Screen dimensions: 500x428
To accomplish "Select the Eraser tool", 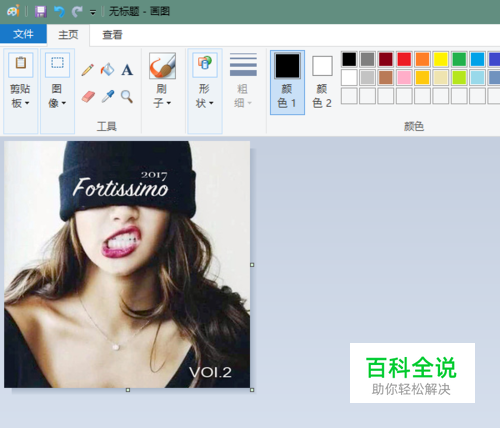I will tap(88, 97).
